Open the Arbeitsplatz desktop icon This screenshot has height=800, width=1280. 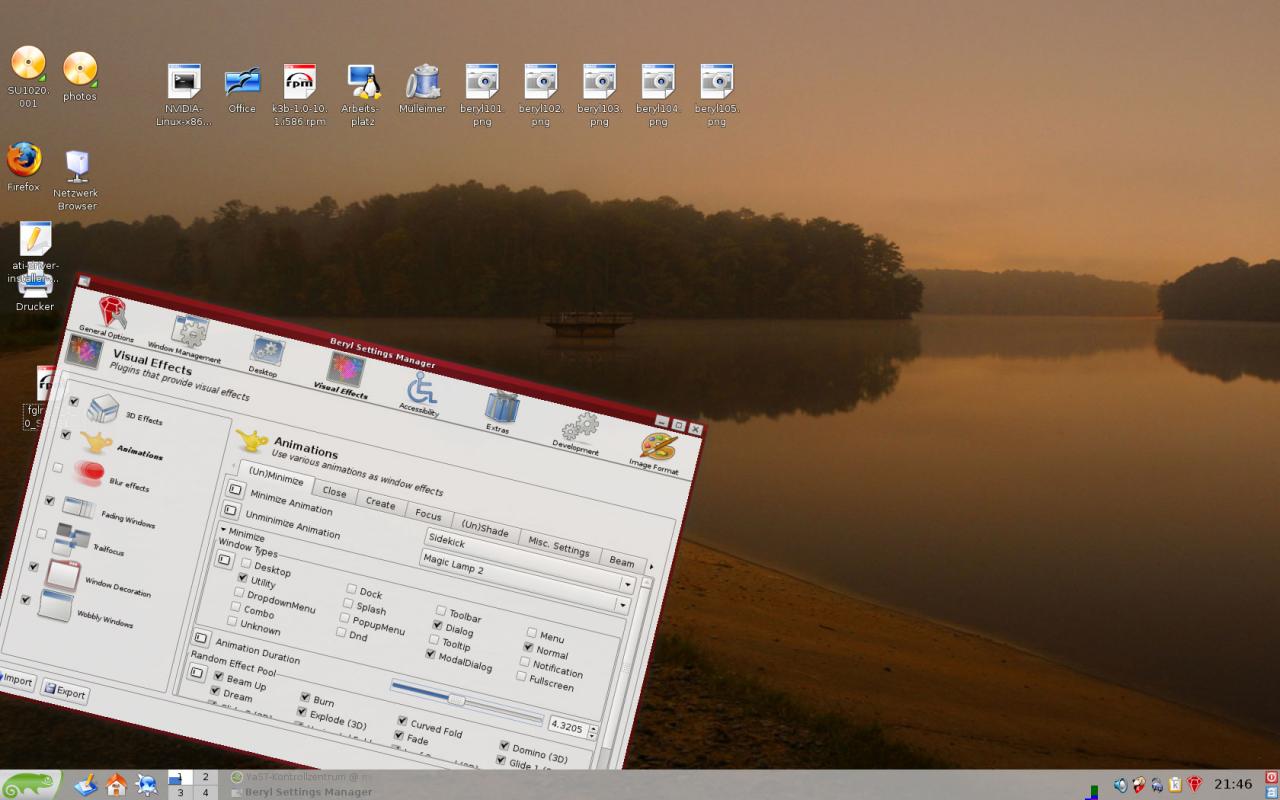pos(364,82)
